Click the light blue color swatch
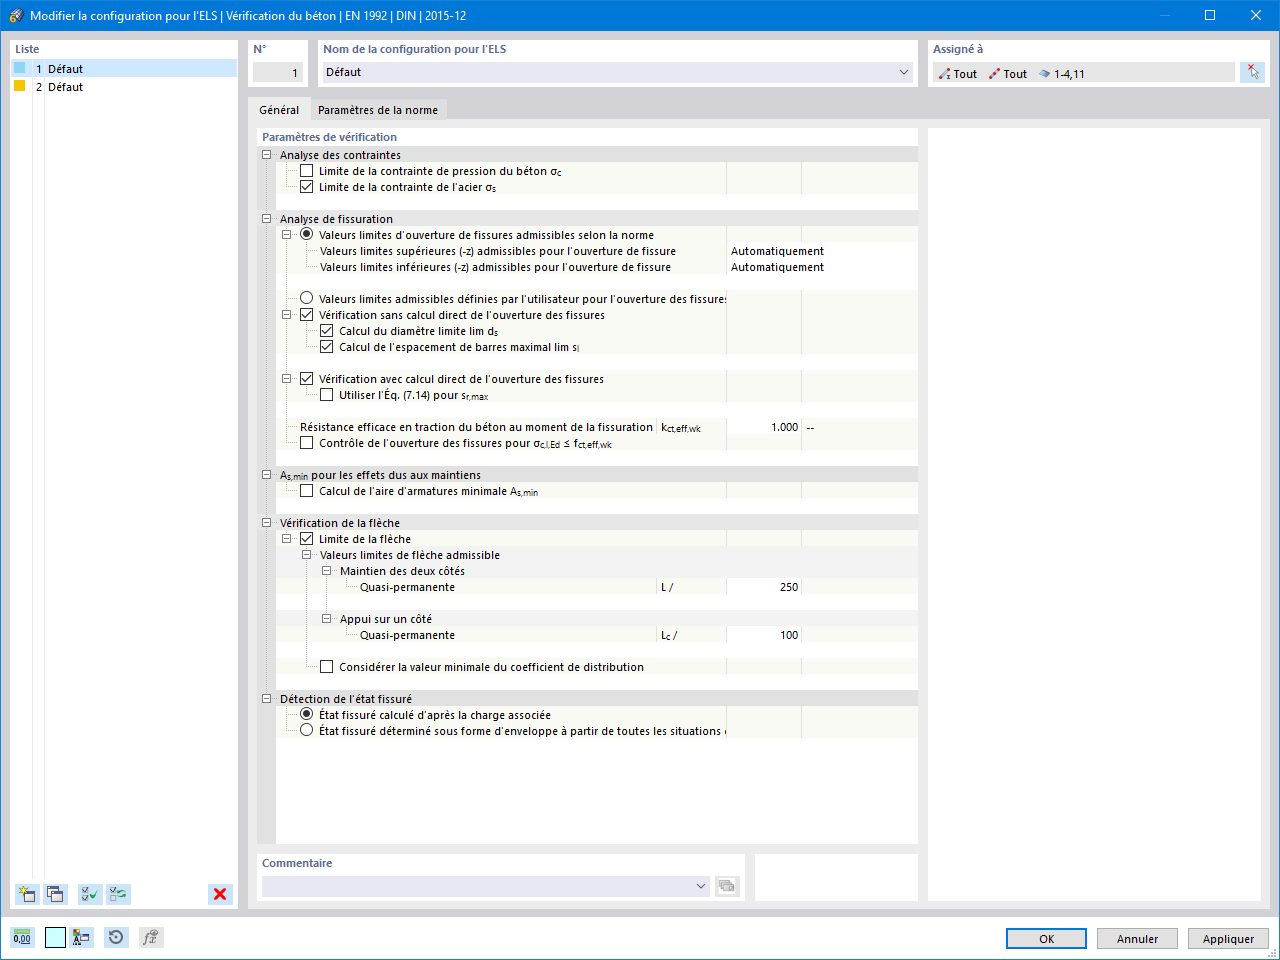 point(56,937)
